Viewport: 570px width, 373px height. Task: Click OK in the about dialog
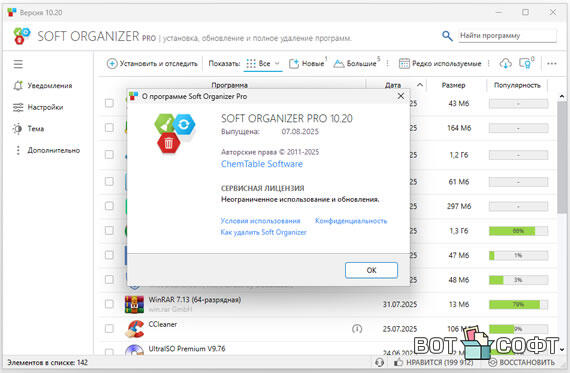(371, 270)
